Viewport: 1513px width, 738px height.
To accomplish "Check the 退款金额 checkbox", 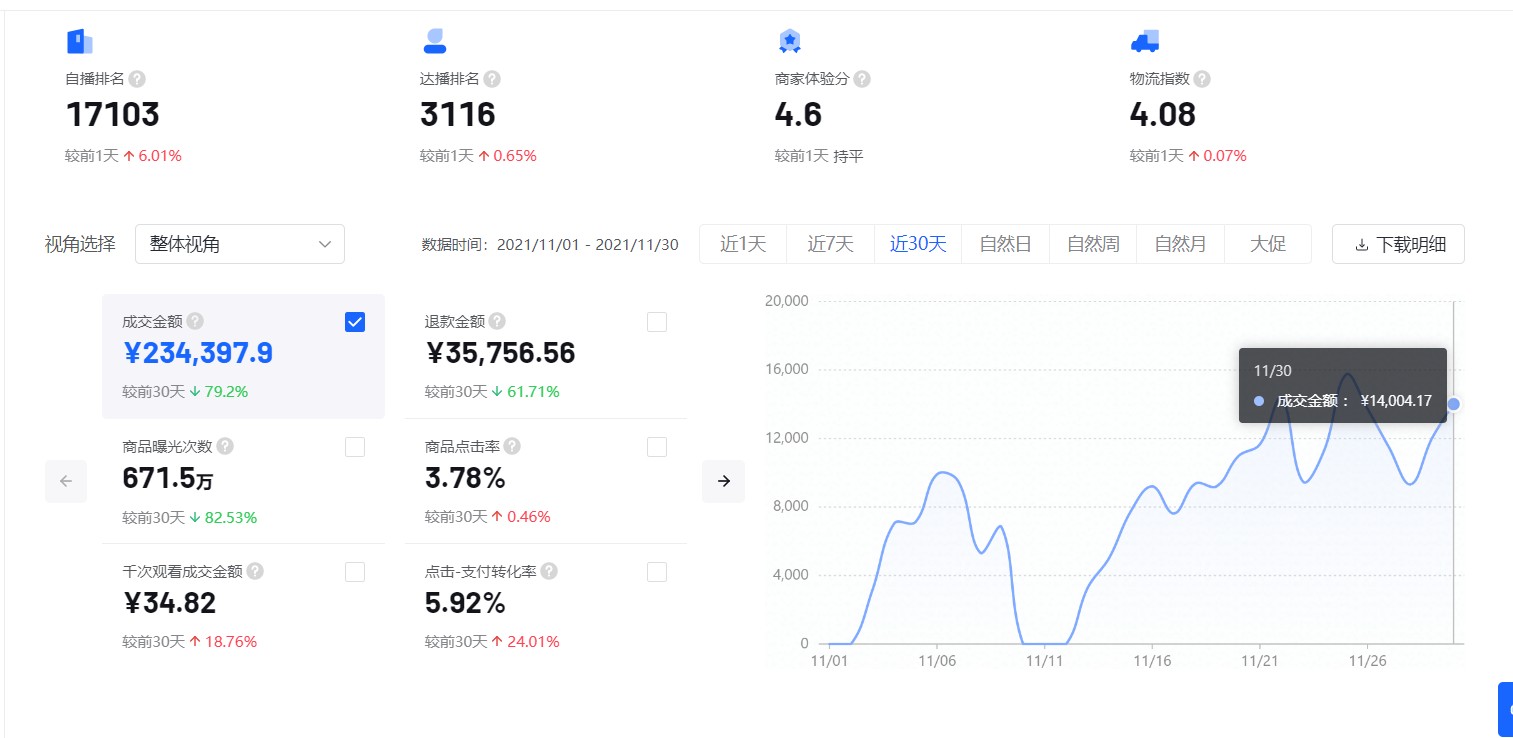I will [657, 322].
